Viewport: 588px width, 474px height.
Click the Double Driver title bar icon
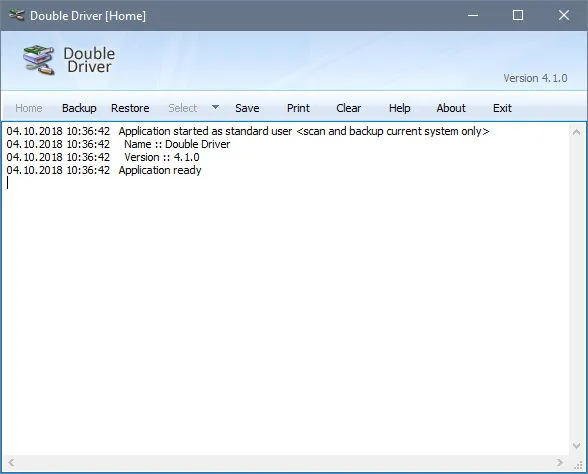coord(16,15)
